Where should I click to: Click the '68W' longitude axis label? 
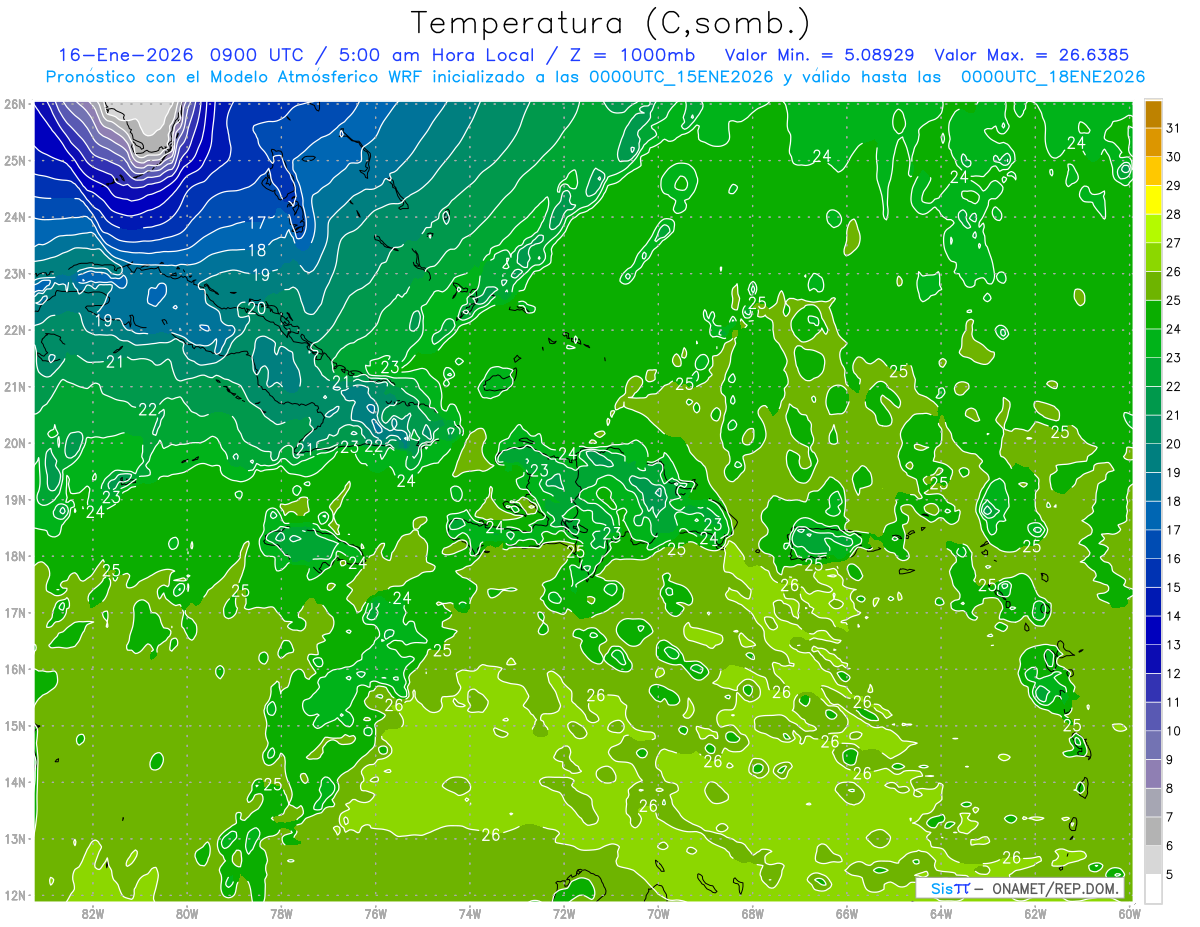click(753, 913)
